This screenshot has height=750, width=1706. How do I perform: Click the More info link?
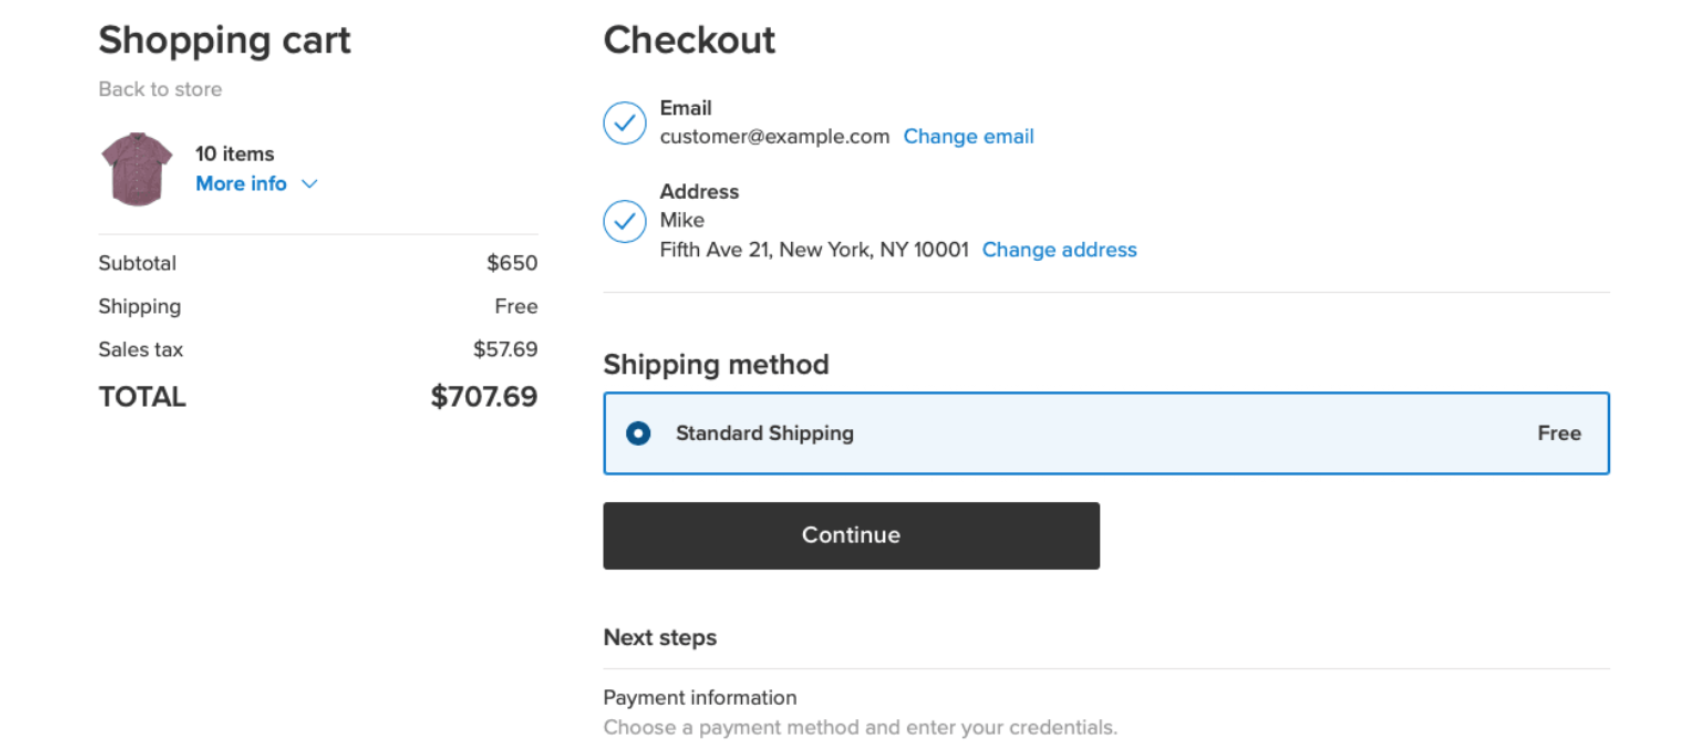point(241,184)
